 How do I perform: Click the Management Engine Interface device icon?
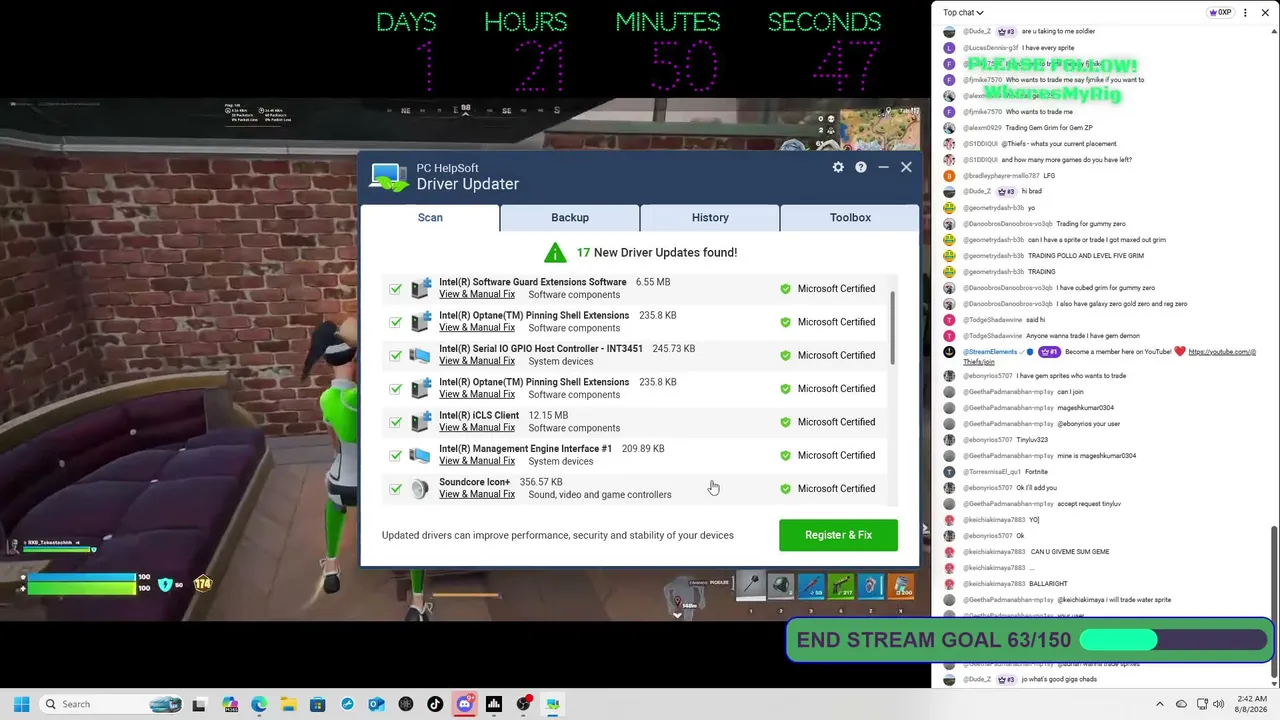click(420, 455)
